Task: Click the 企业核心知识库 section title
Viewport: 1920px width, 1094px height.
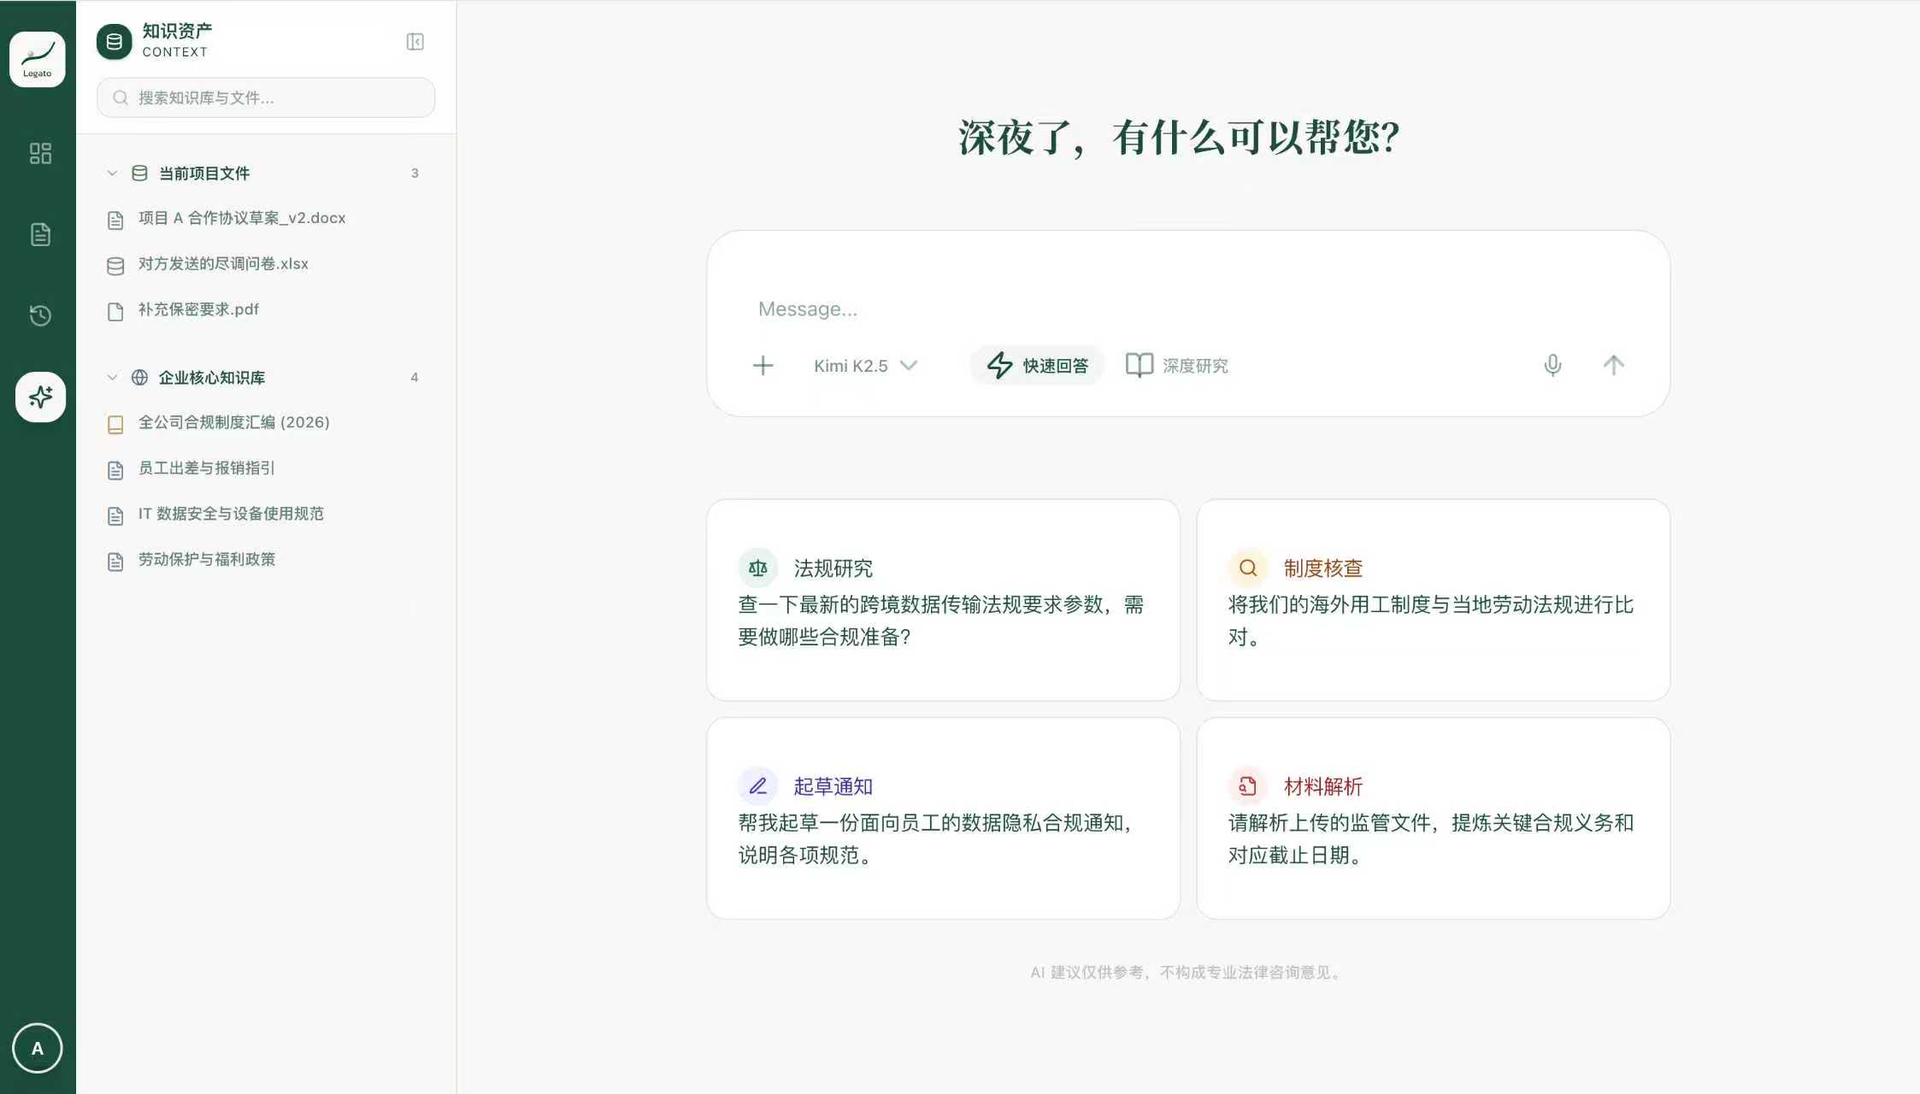Action: [x=212, y=377]
